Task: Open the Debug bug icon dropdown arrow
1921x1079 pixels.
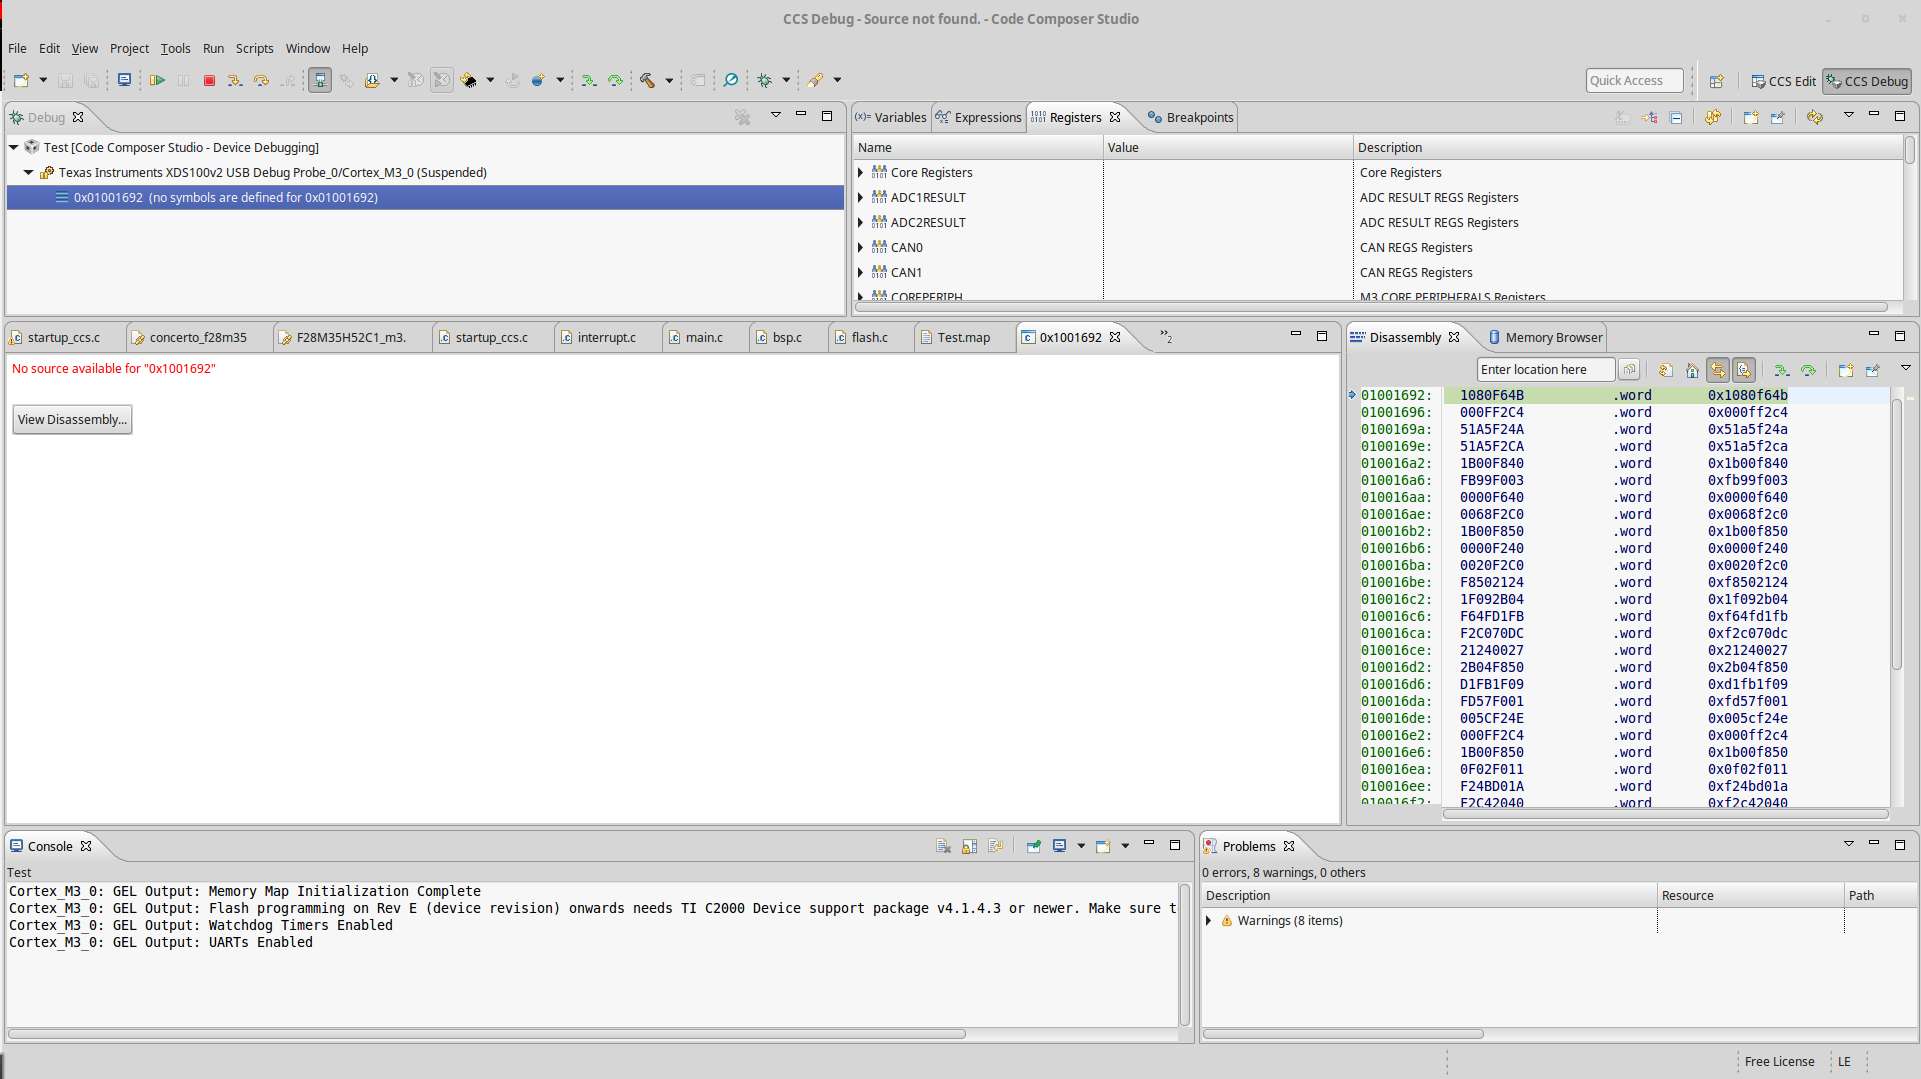Action: (786, 80)
